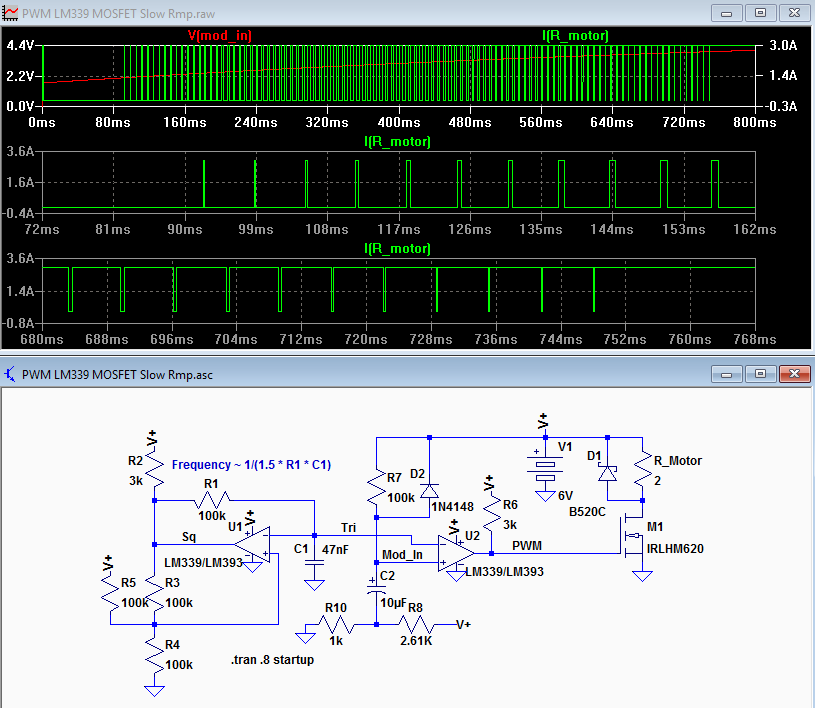Click the V(mod_in) trace label
815x708 pixels.
[x=219, y=35]
